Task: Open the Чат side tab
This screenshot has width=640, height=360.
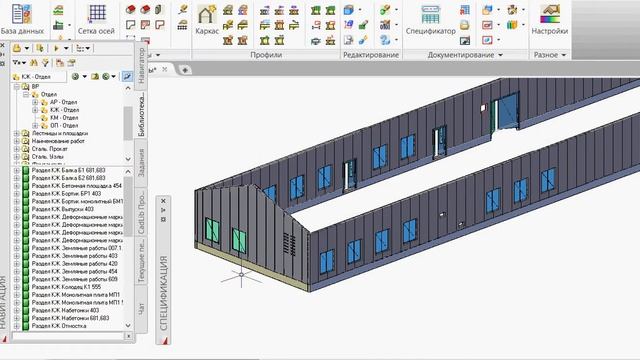Action: point(141,308)
